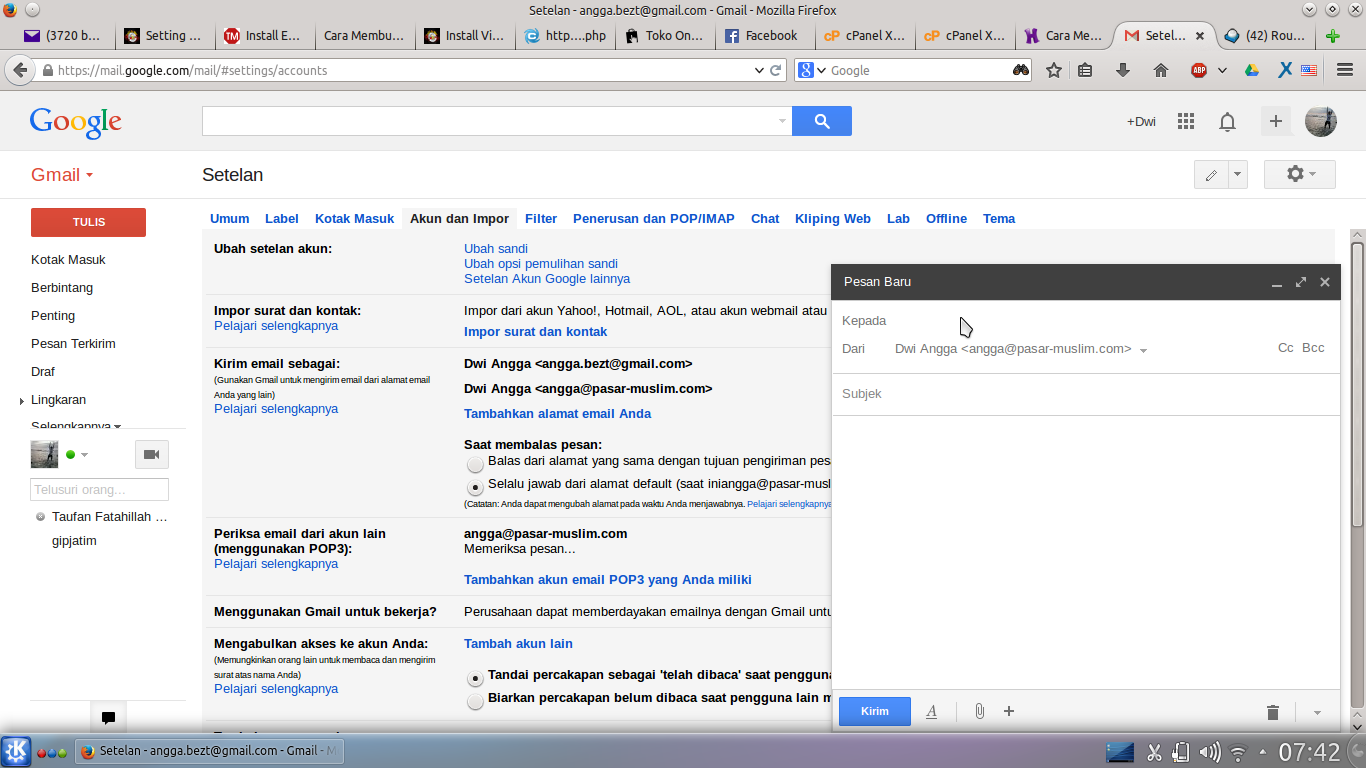
Task: Reload the page in the address bar
Action: click(x=775, y=70)
